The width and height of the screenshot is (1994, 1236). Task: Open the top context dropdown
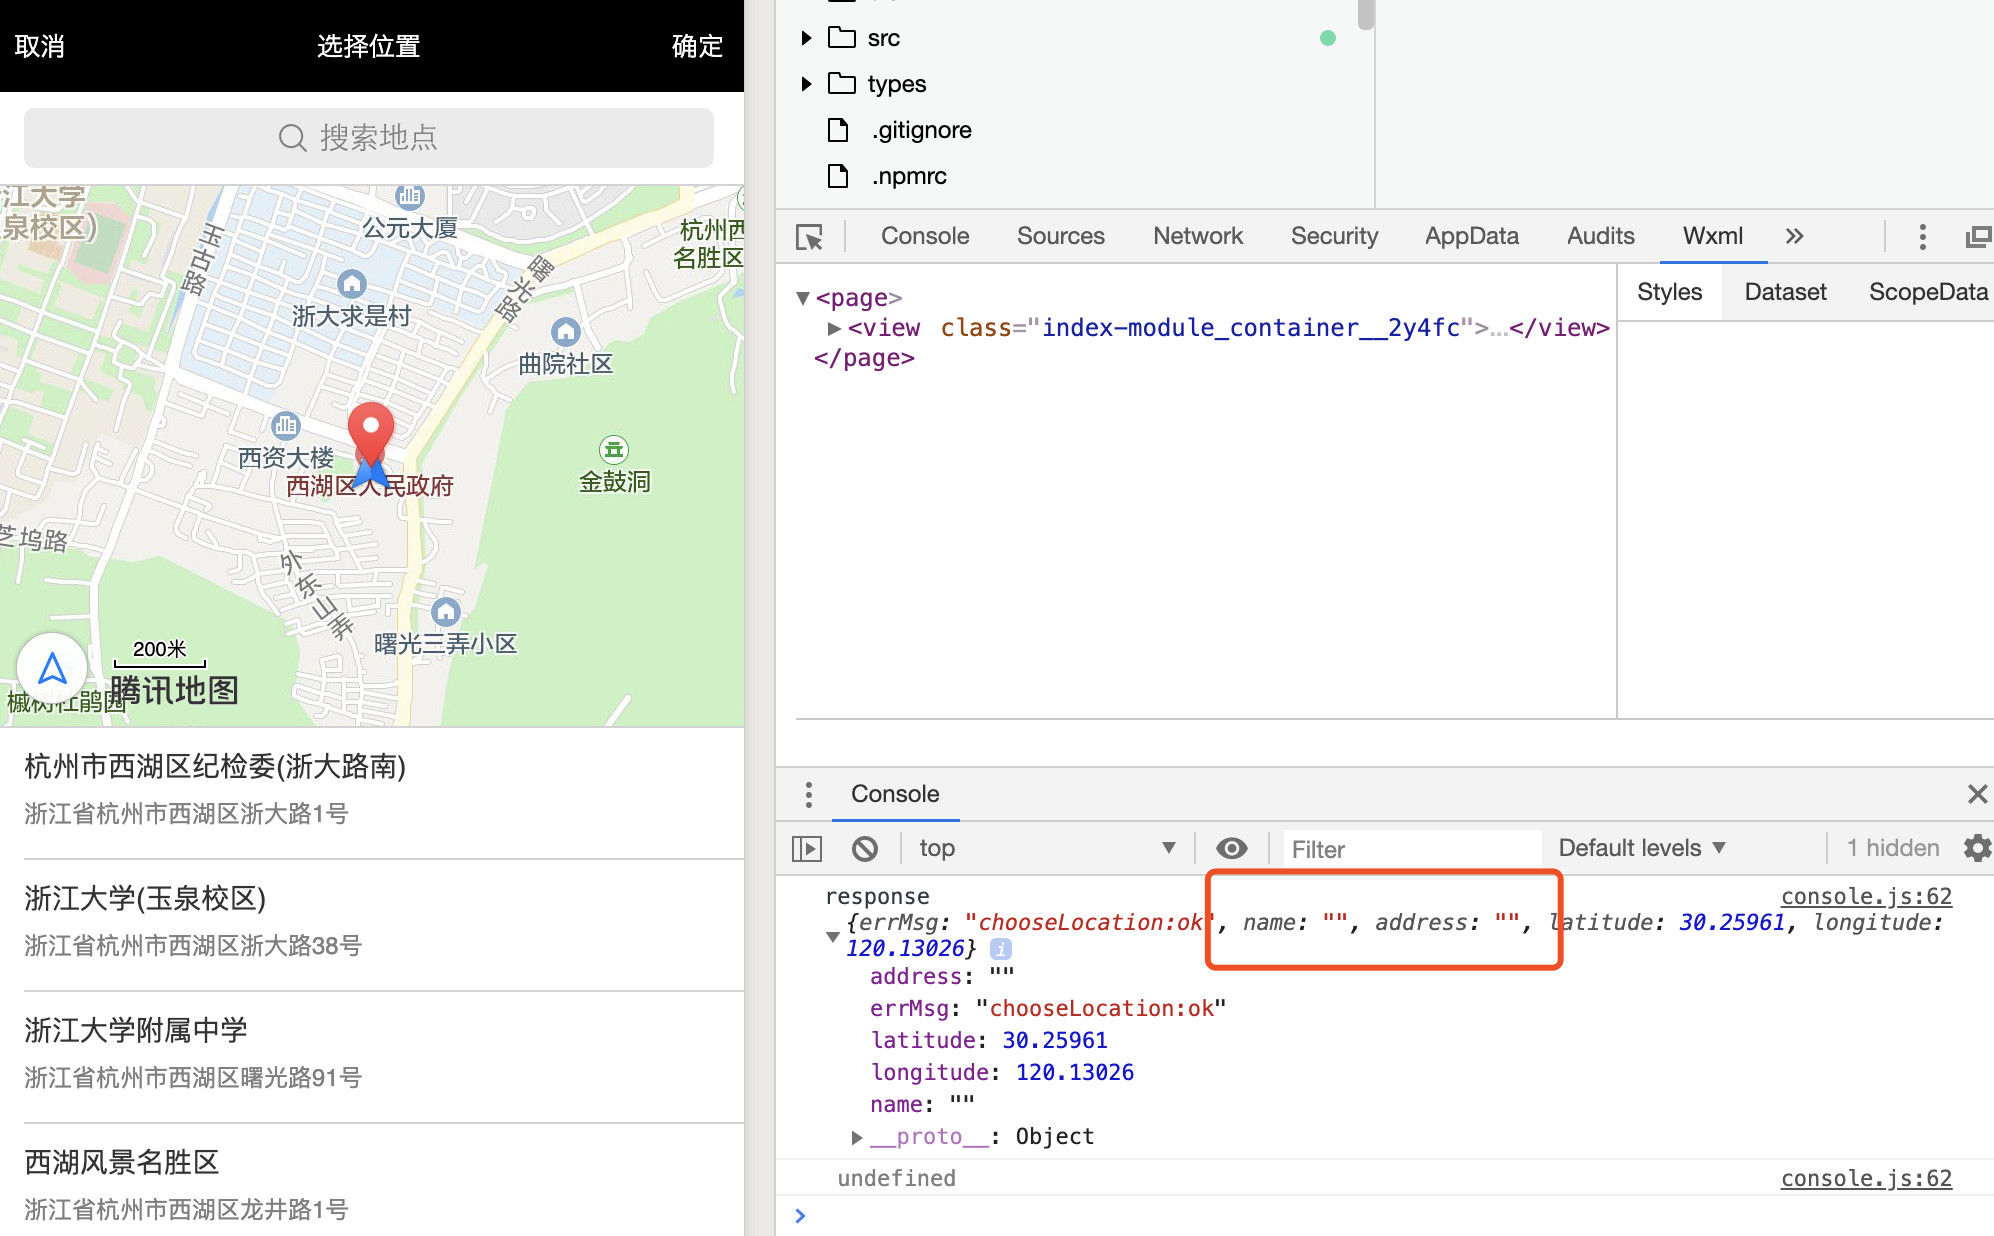click(x=1047, y=848)
